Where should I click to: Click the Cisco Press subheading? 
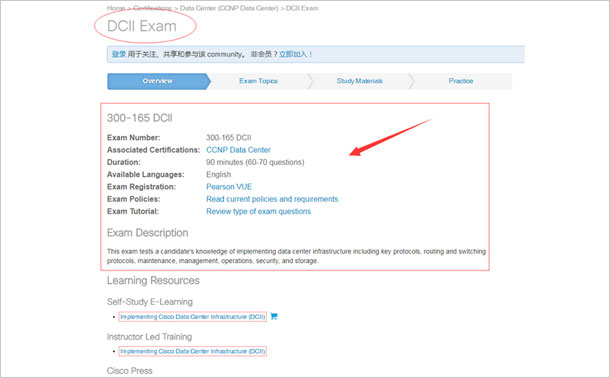130,371
